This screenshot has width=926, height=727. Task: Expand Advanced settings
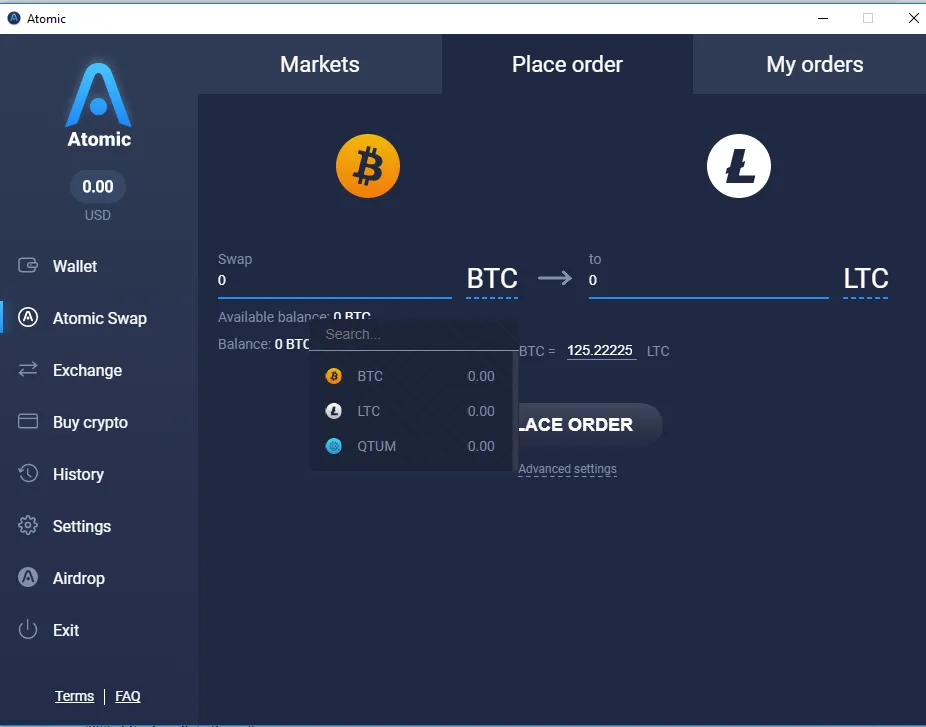tap(568, 469)
